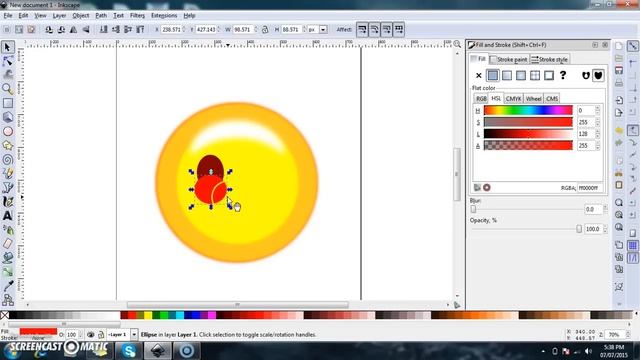This screenshot has height=360, width=640.
Task: Open the Extensions menu
Action: click(164, 16)
